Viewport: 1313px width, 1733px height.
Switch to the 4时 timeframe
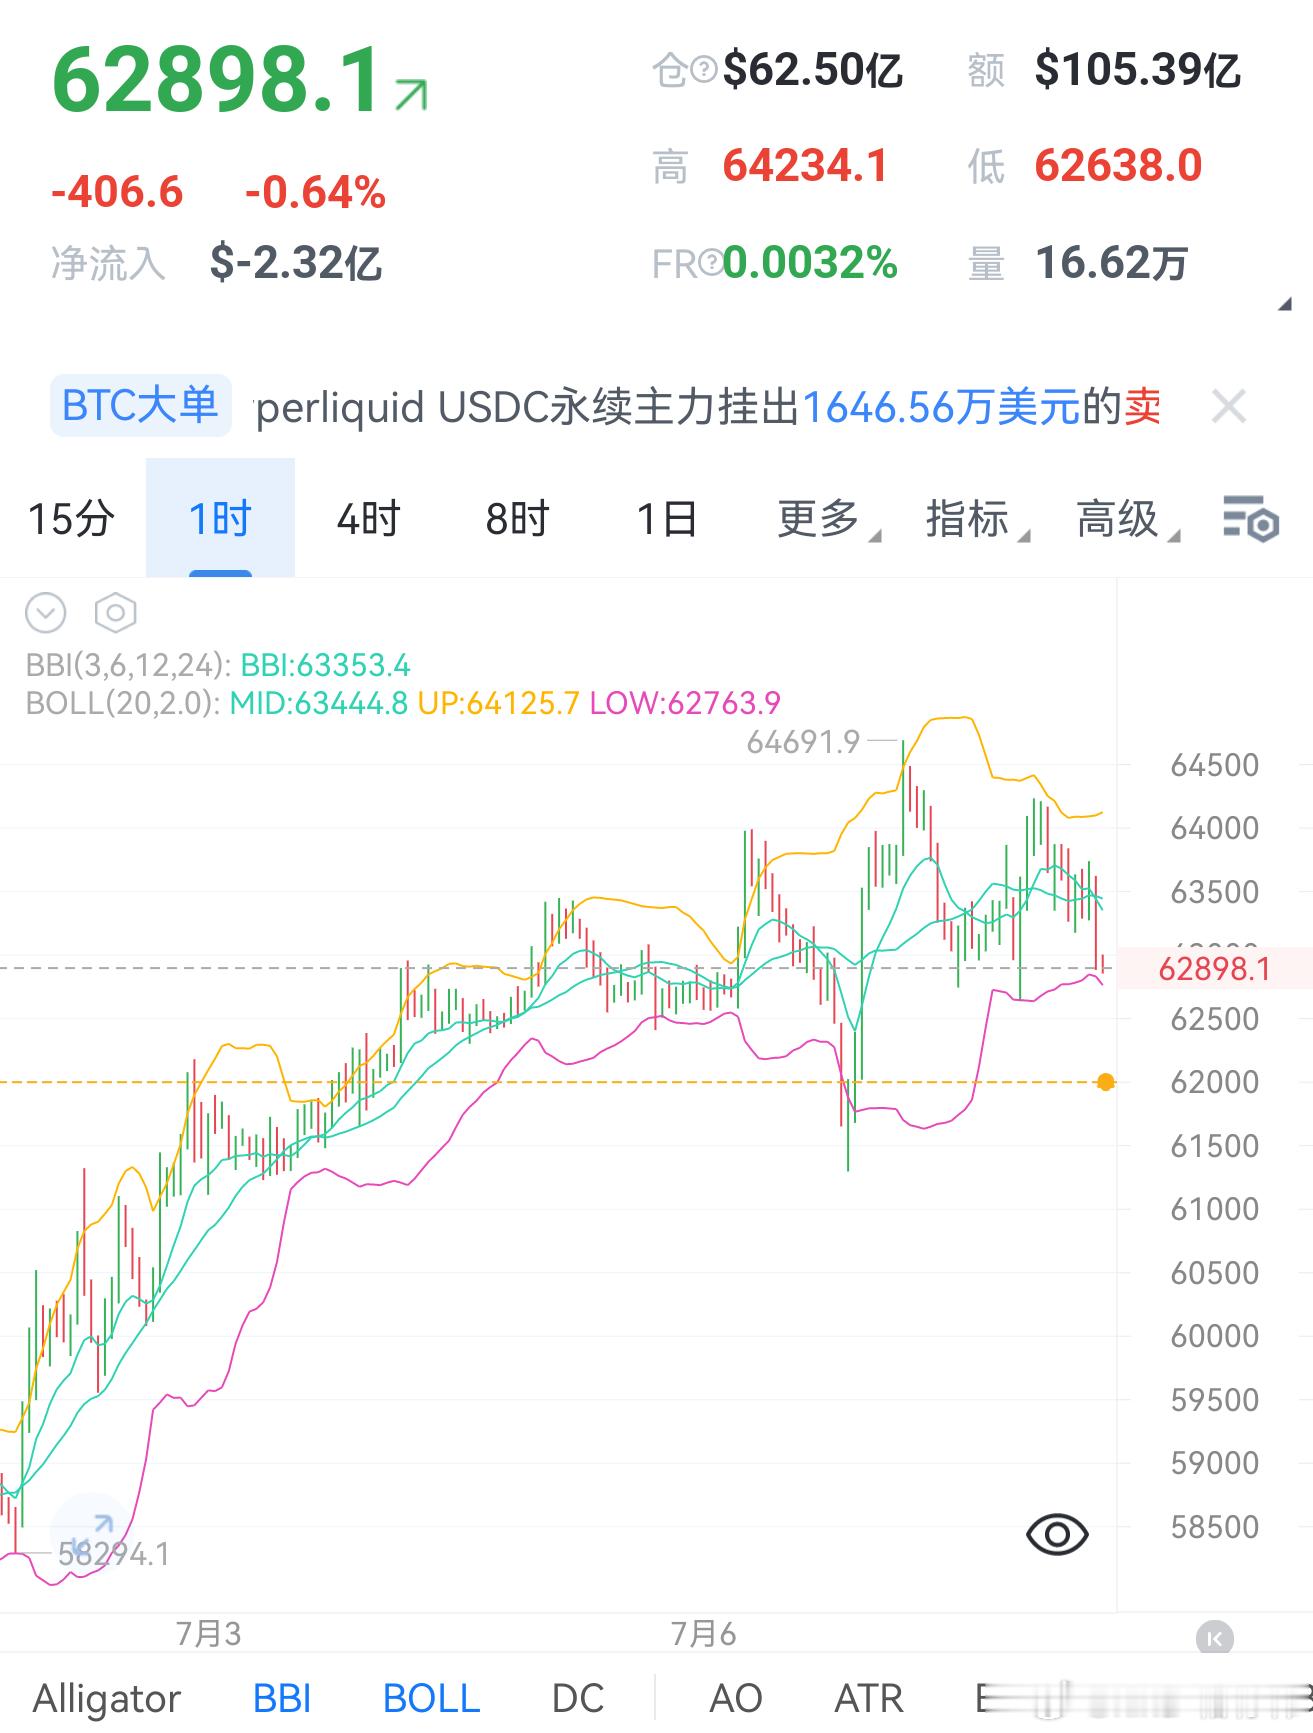369,519
